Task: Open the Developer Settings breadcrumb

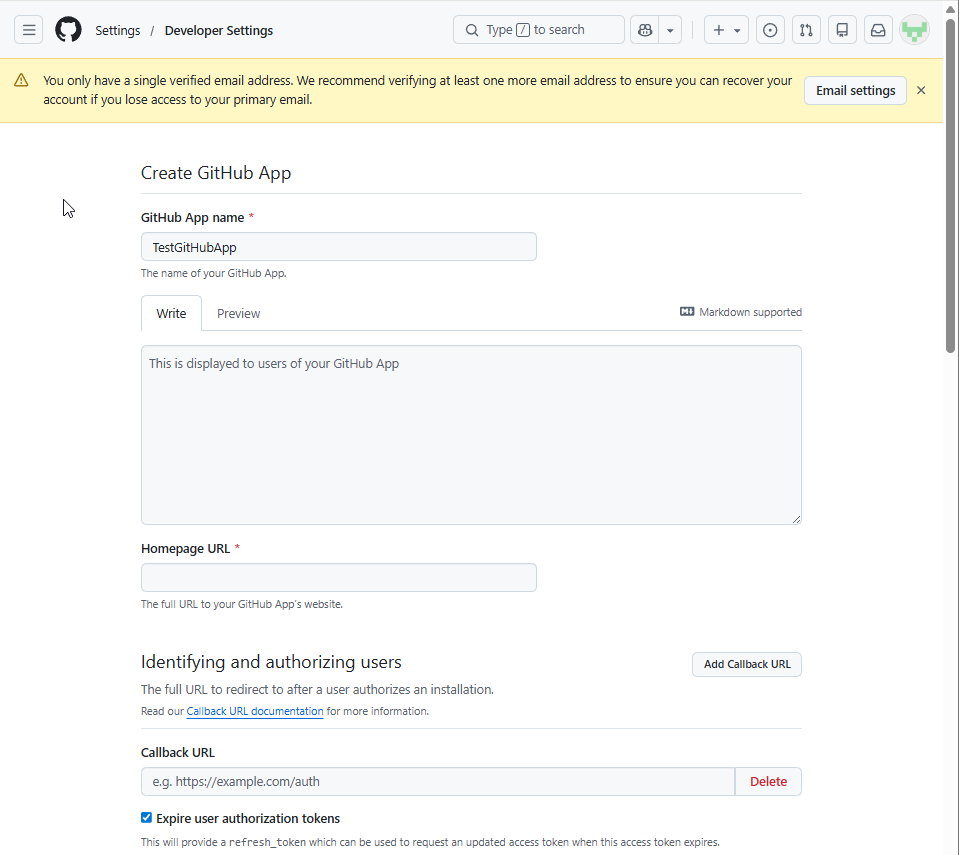Action: (219, 31)
